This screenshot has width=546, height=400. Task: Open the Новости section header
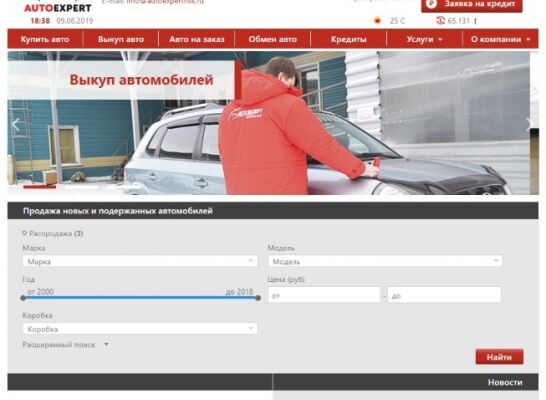coord(505,382)
